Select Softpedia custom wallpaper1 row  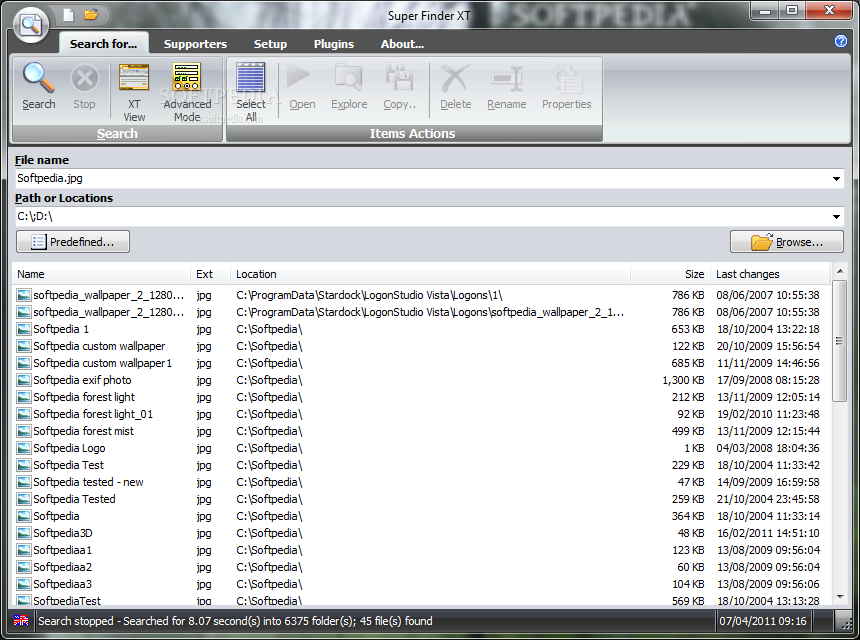[421, 363]
